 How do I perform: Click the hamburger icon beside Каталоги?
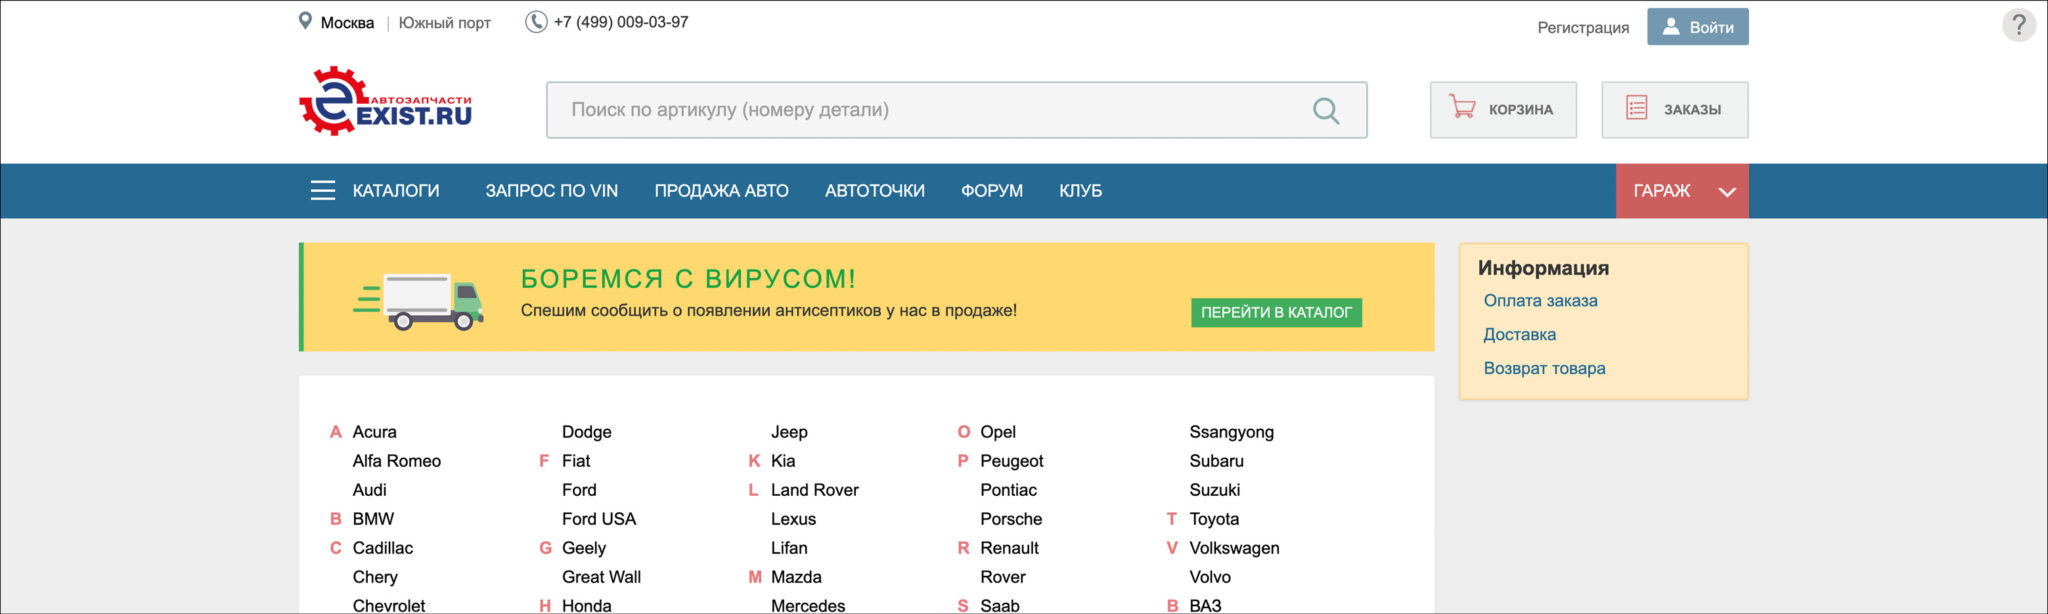point(323,191)
